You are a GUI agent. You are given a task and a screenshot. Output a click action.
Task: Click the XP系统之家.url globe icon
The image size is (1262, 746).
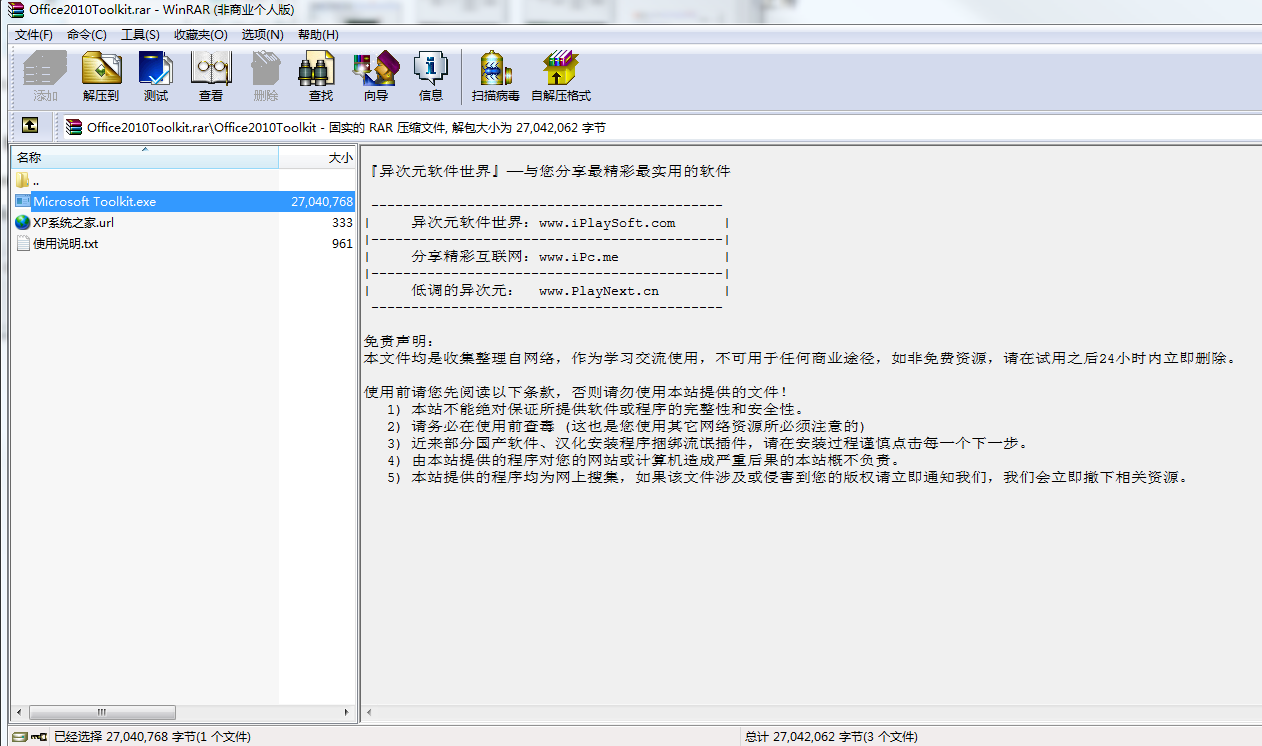(23, 222)
